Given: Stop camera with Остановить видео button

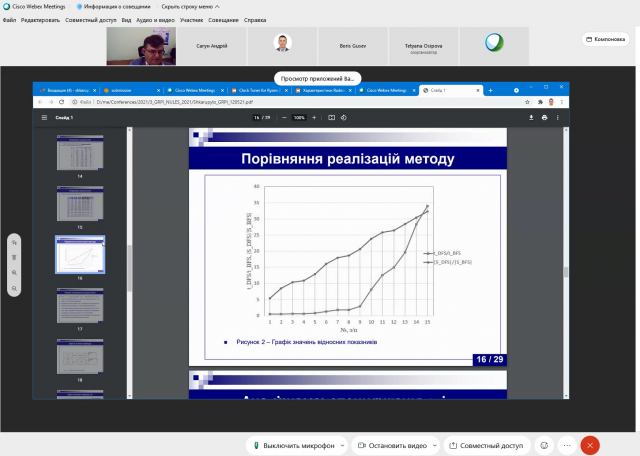Looking at the screenshot, I should 390,445.
